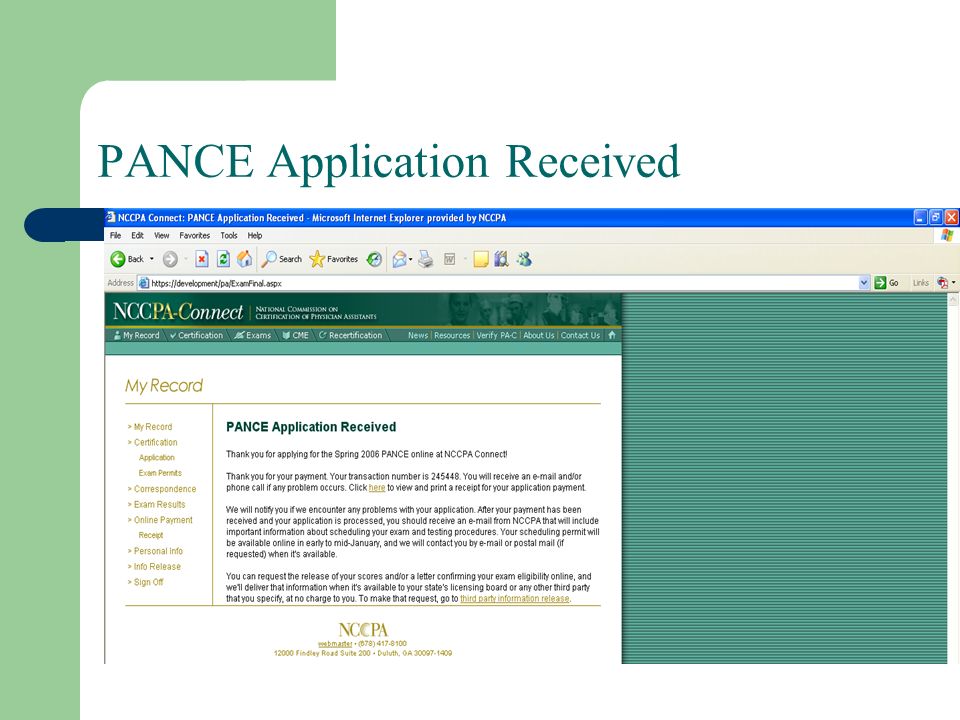
Task: Open the History clock-globe icon
Action: point(374,260)
